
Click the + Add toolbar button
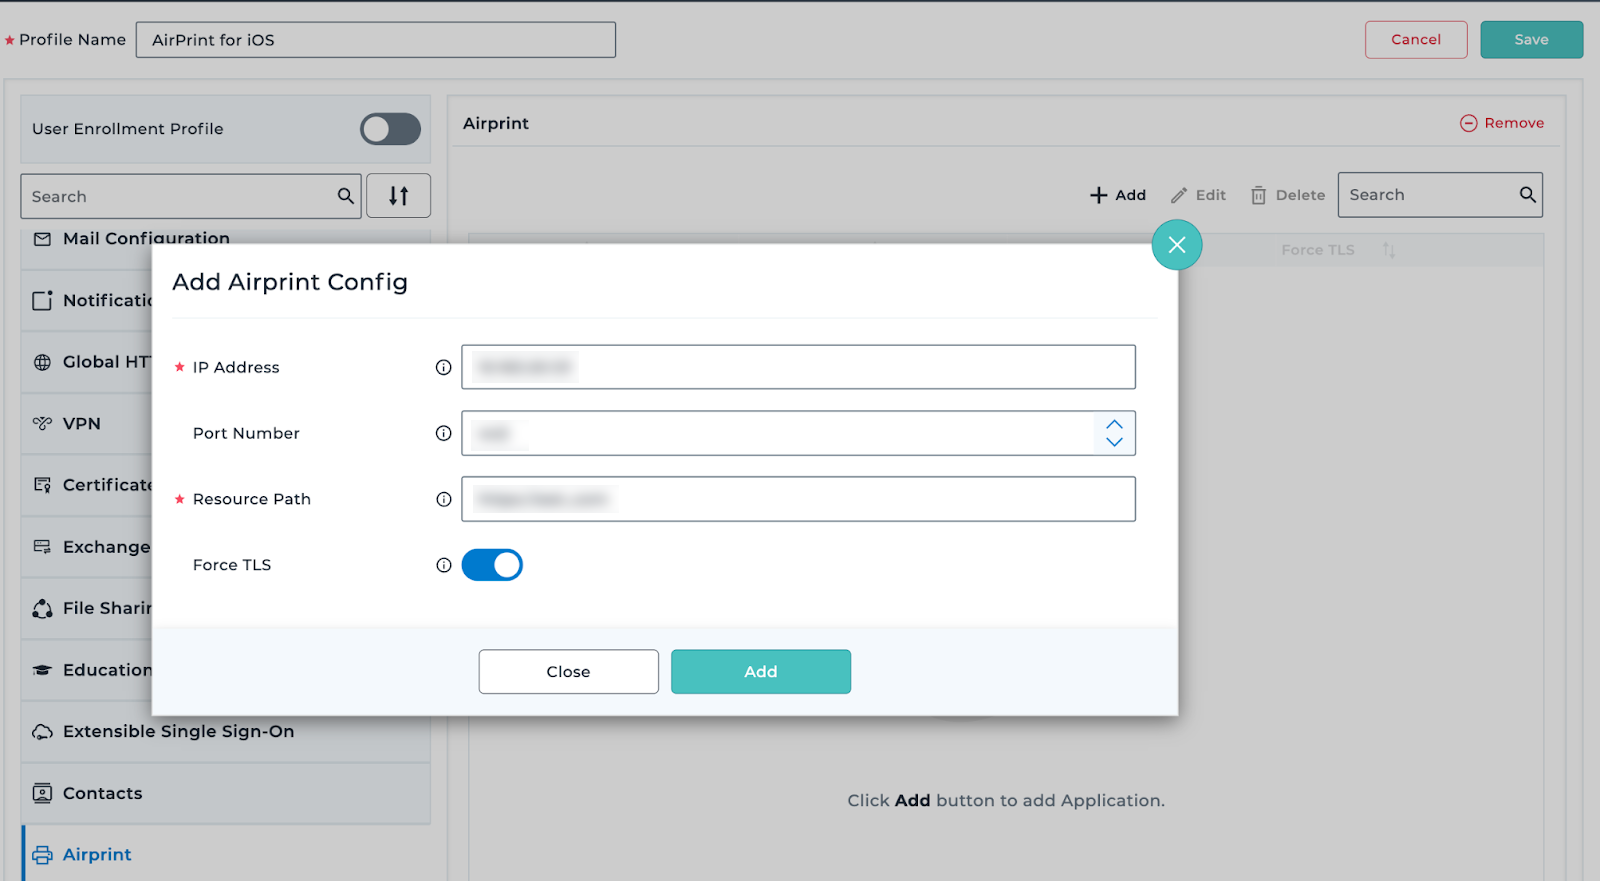point(1118,195)
